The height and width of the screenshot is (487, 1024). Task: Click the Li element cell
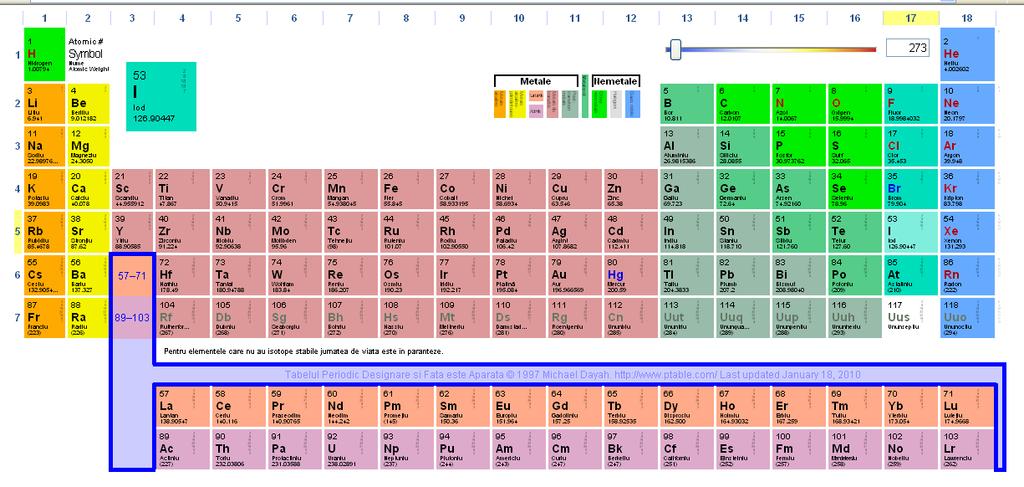(44, 104)
